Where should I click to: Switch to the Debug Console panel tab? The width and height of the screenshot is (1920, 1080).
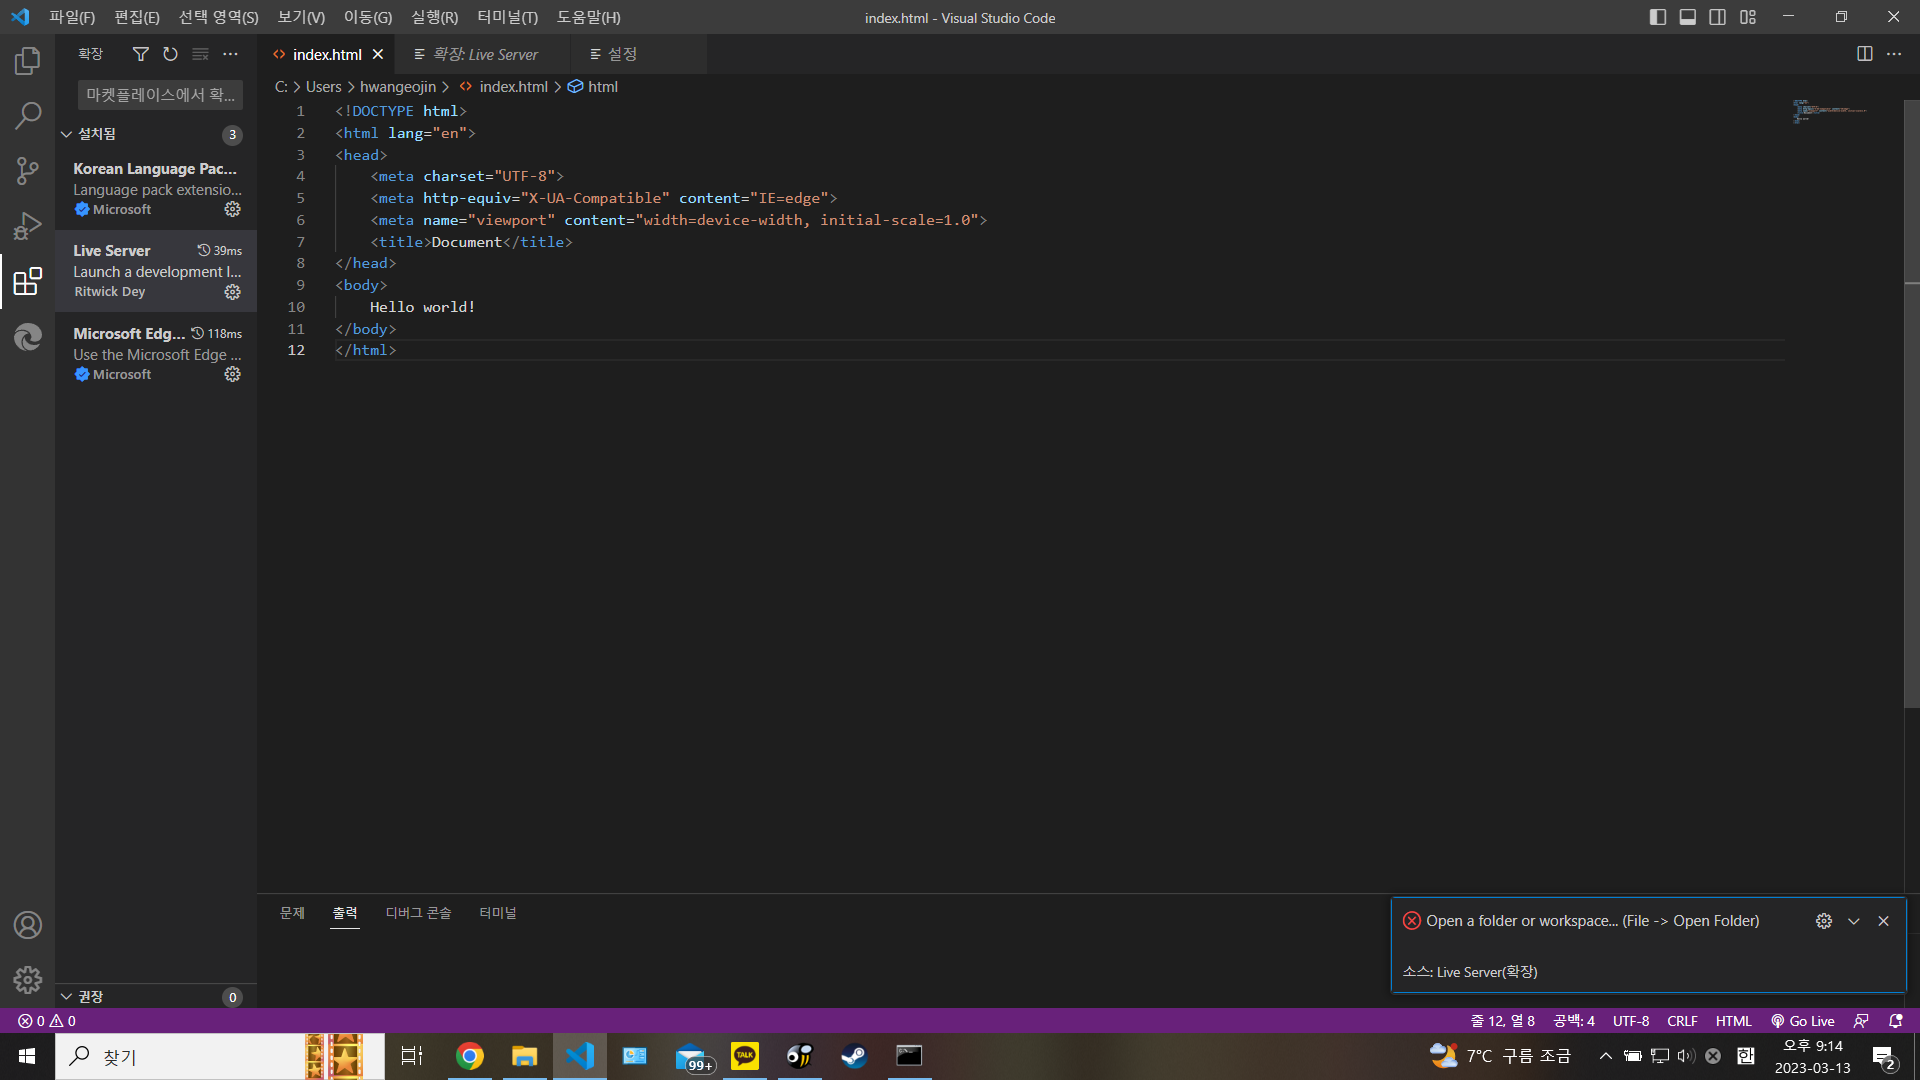[x=418, y=913]
